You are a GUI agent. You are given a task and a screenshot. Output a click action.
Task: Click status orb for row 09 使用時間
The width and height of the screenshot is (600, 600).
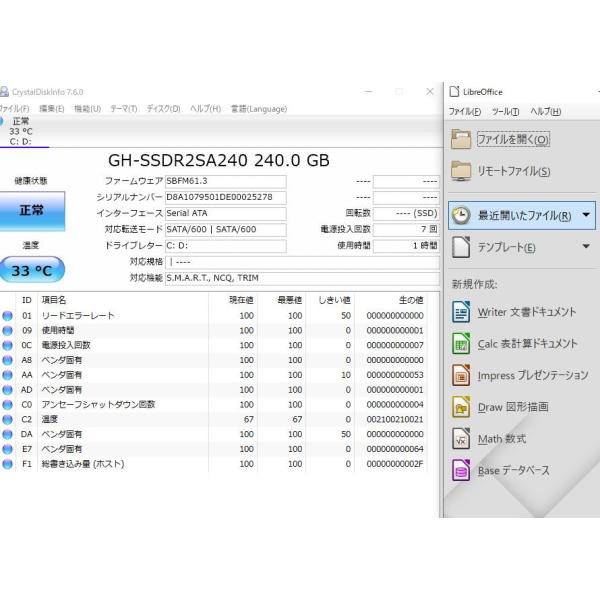pyautogui.click(x=7, y=331)
